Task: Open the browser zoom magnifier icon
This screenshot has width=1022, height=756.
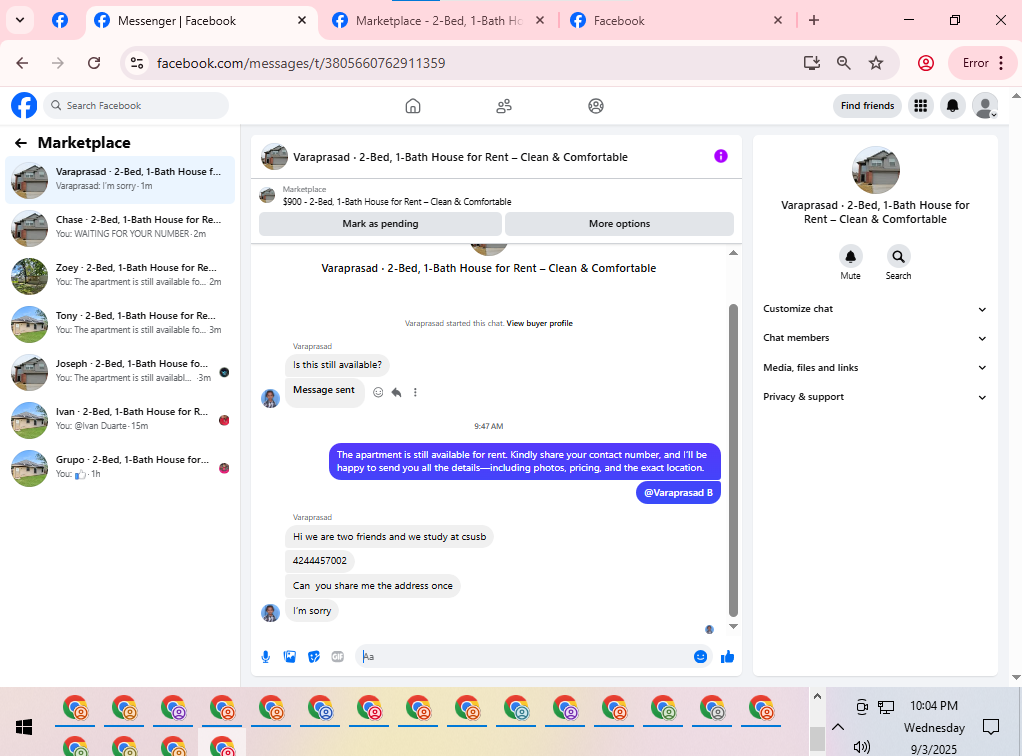Action: coord(843,63)
